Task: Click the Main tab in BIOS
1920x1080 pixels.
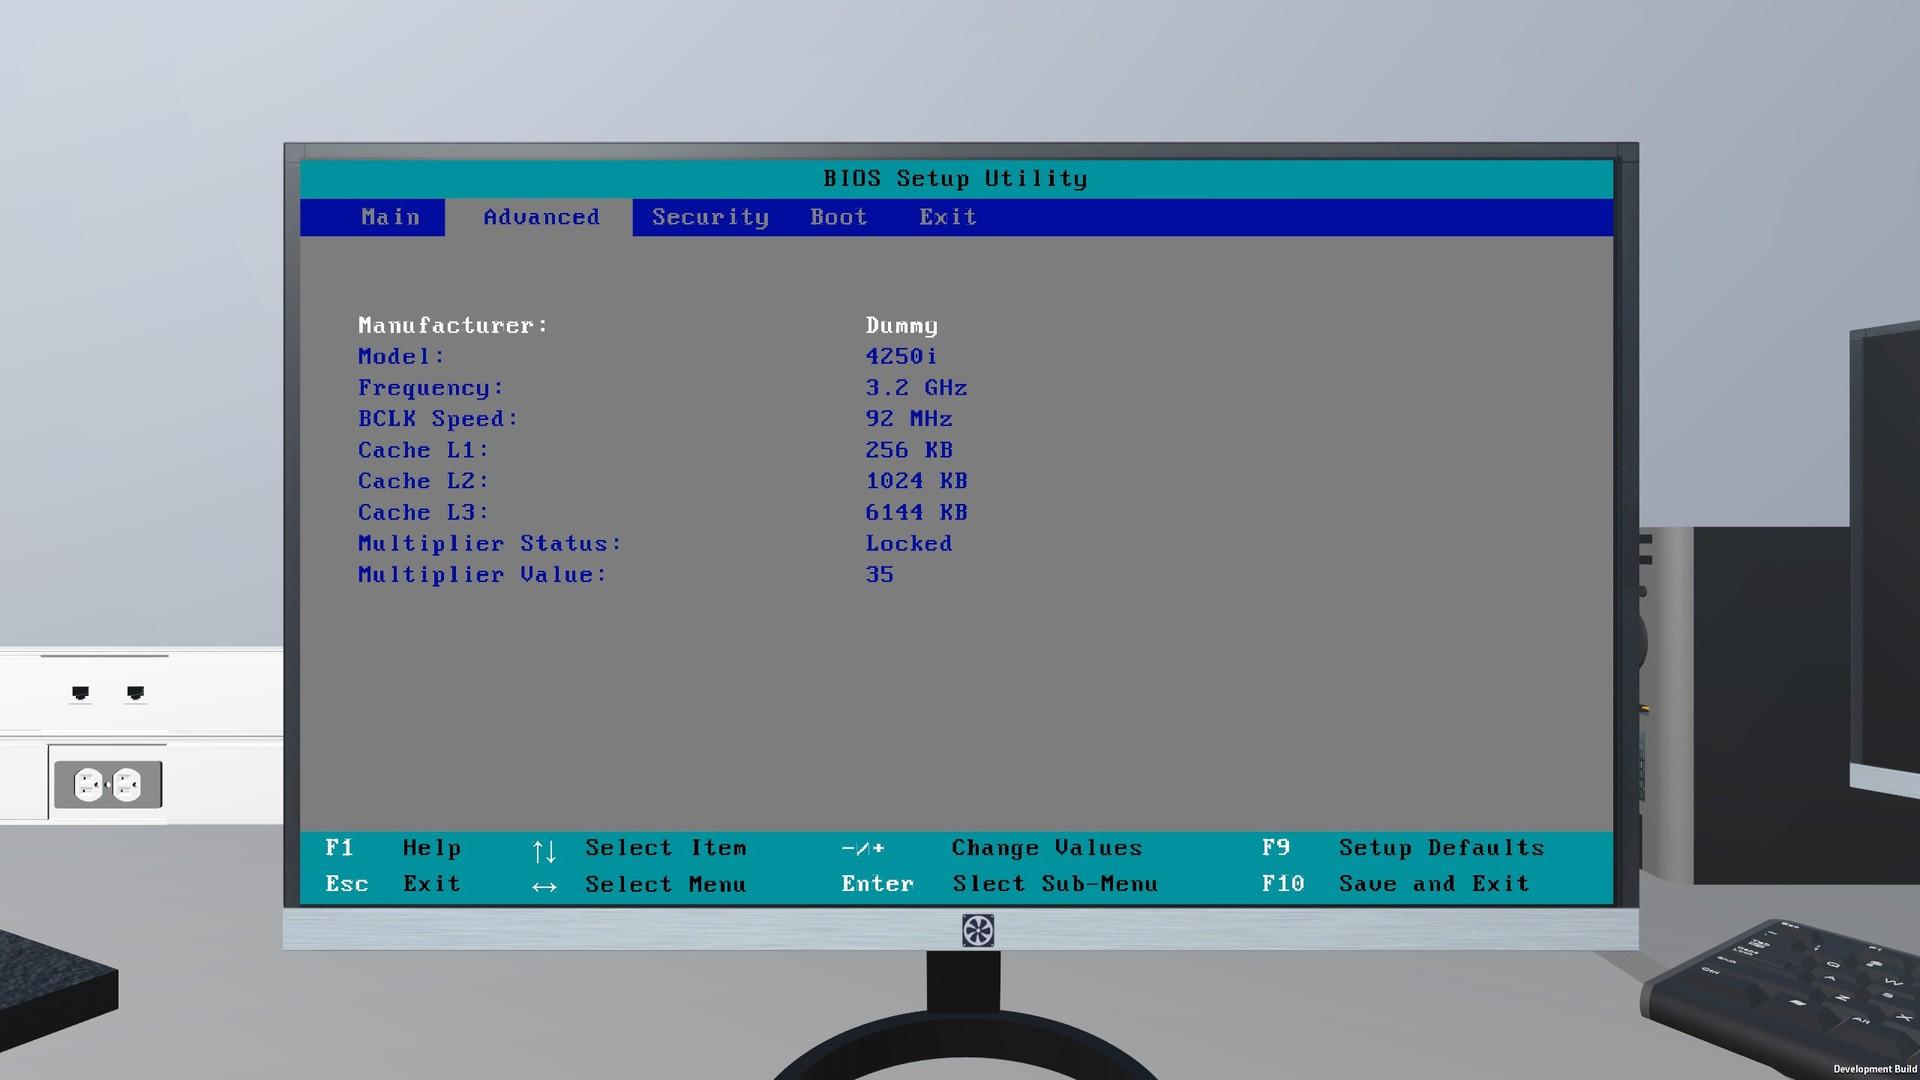Action: coord(392,216)
